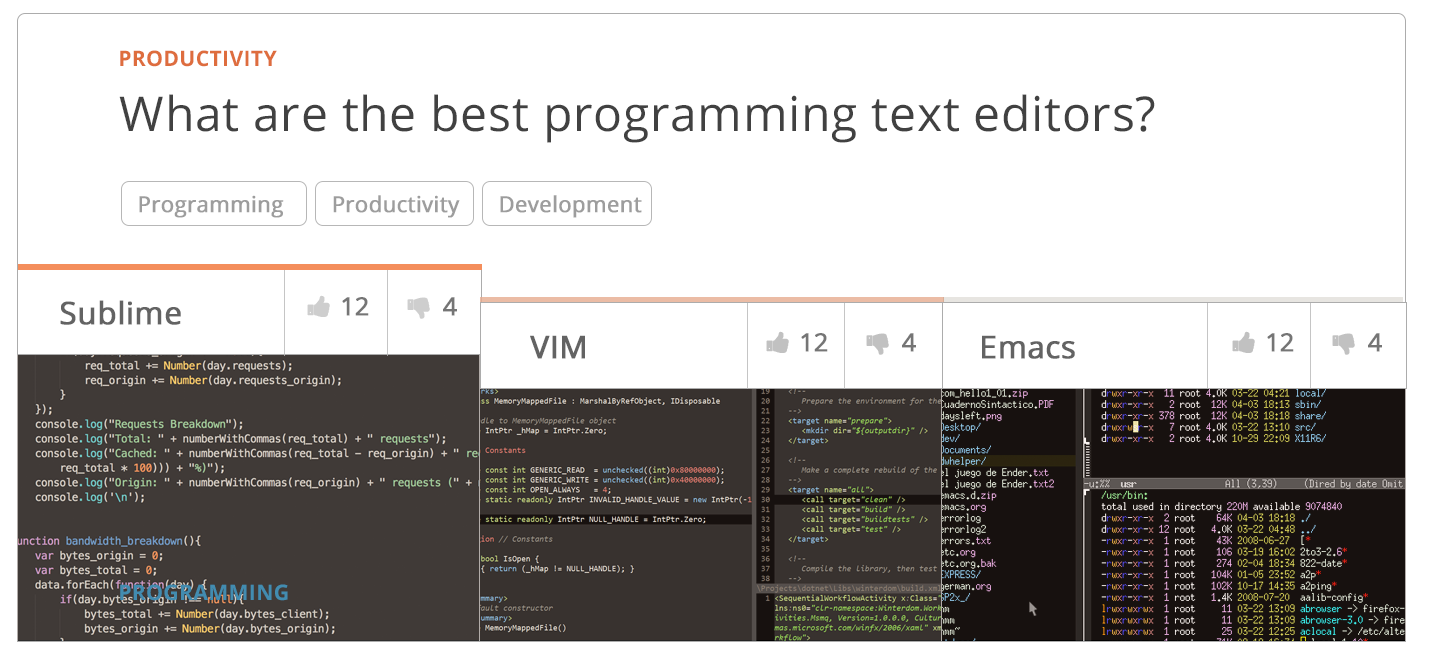Open the Programming tag

point(214,204)
